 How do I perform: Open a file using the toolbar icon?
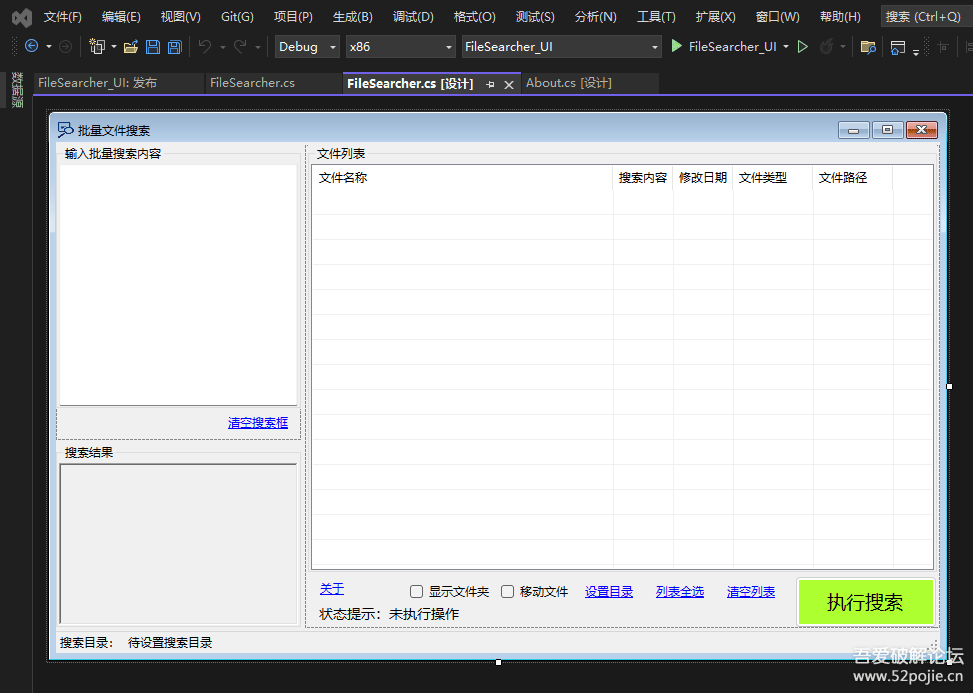(130, 47)
